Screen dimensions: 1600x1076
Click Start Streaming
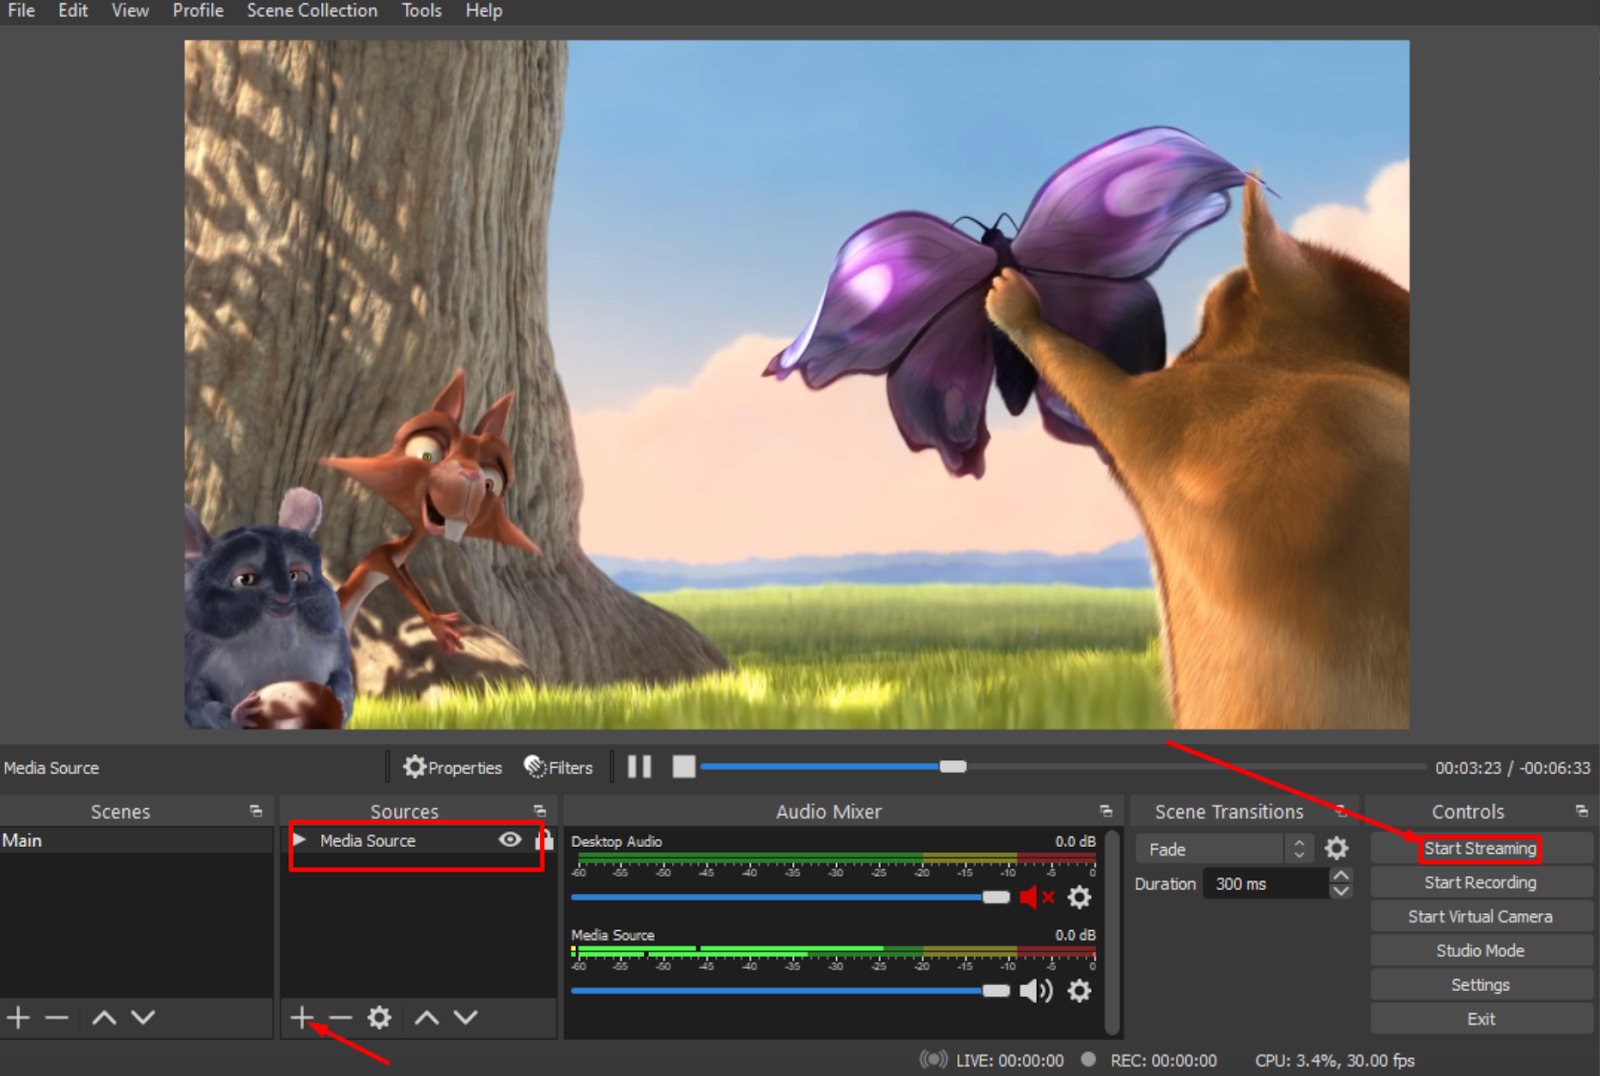pos(1481,848)
